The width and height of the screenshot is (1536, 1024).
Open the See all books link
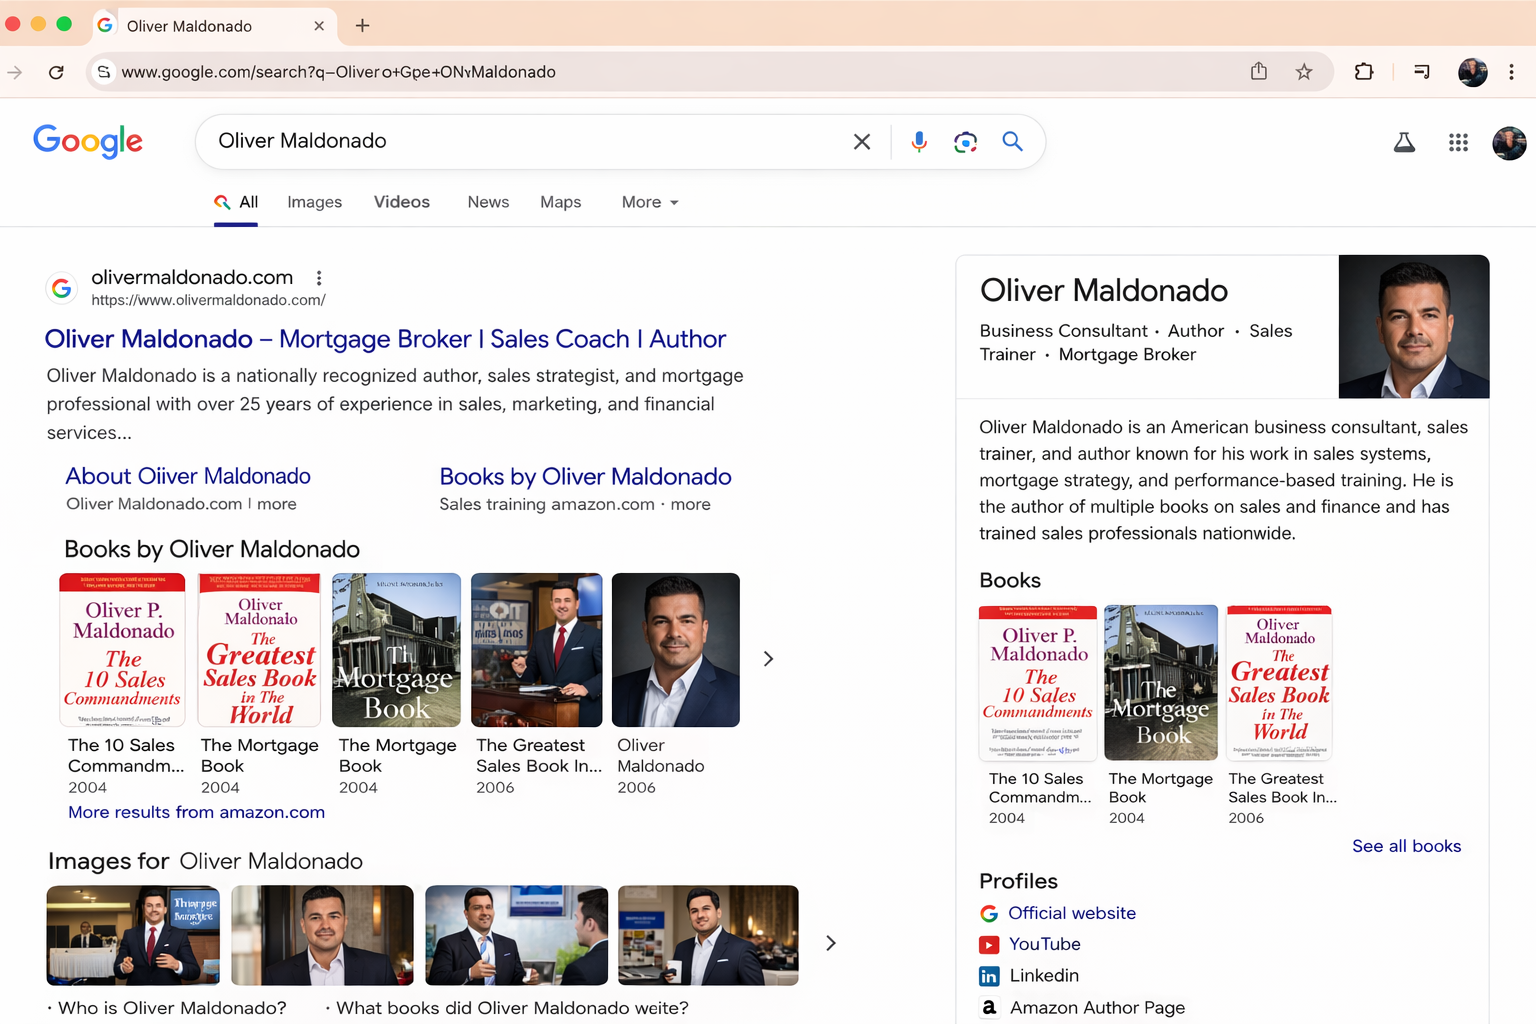(1406, 846)
